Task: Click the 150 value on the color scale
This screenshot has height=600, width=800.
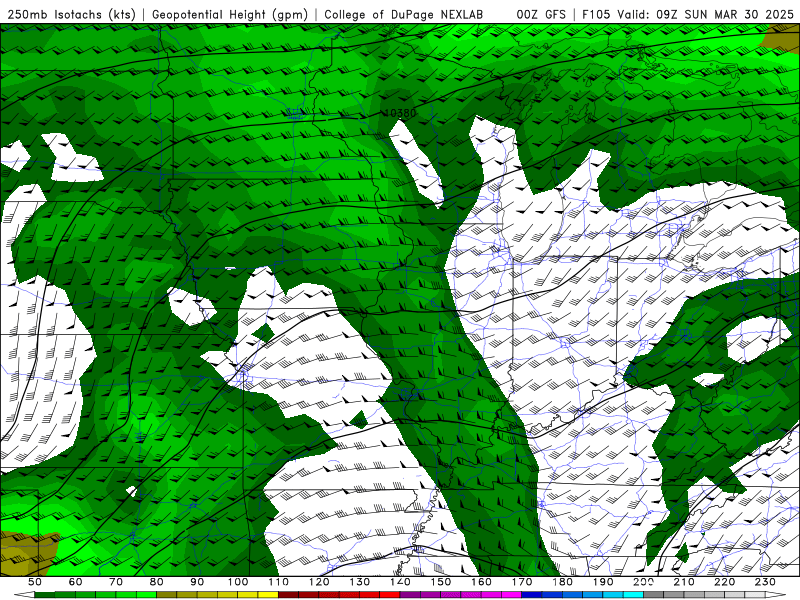Action: (x=441, y=582)
